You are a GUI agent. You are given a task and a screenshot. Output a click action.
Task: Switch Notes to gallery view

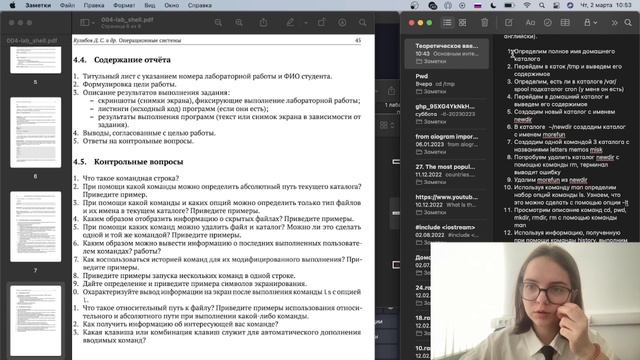click(462, 23)
